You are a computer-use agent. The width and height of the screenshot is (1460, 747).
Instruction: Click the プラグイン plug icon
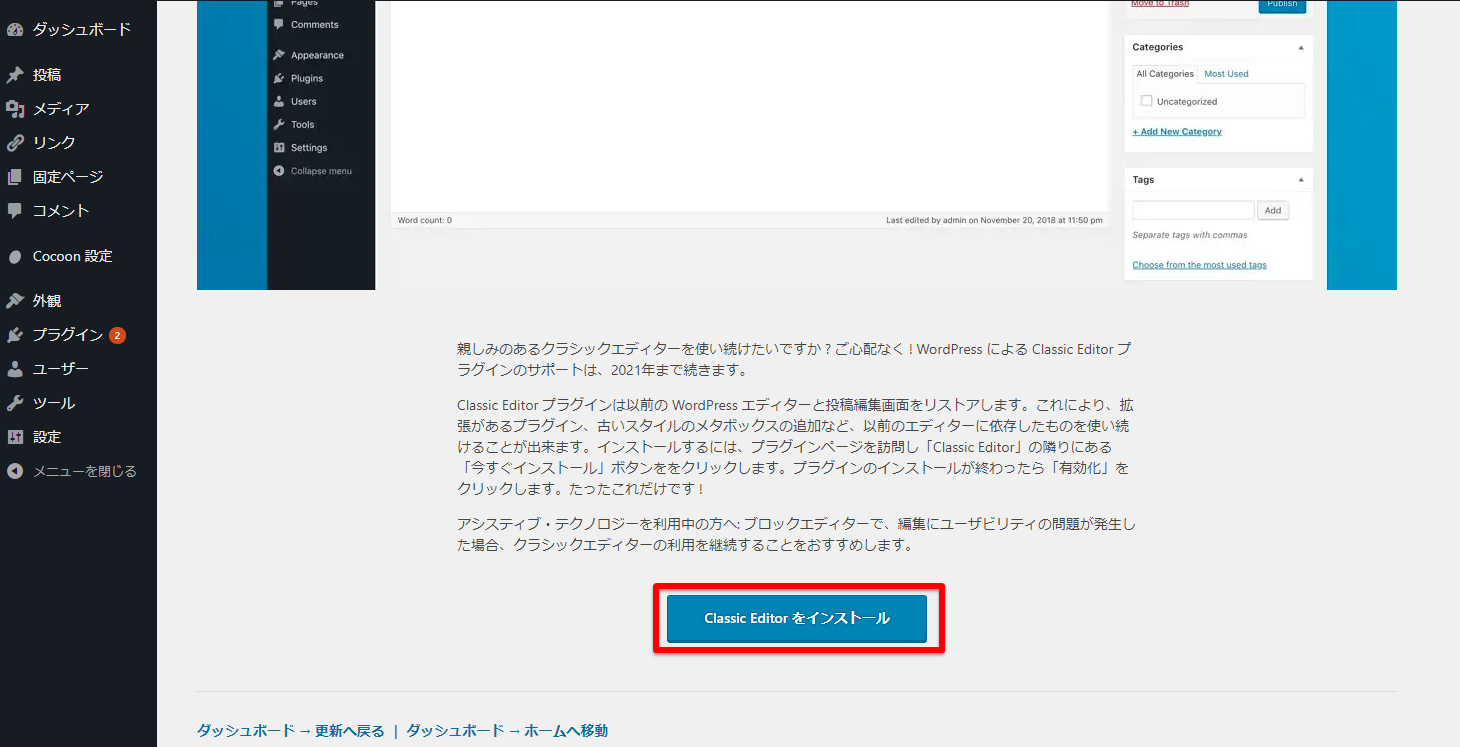(x=15, y=335)
